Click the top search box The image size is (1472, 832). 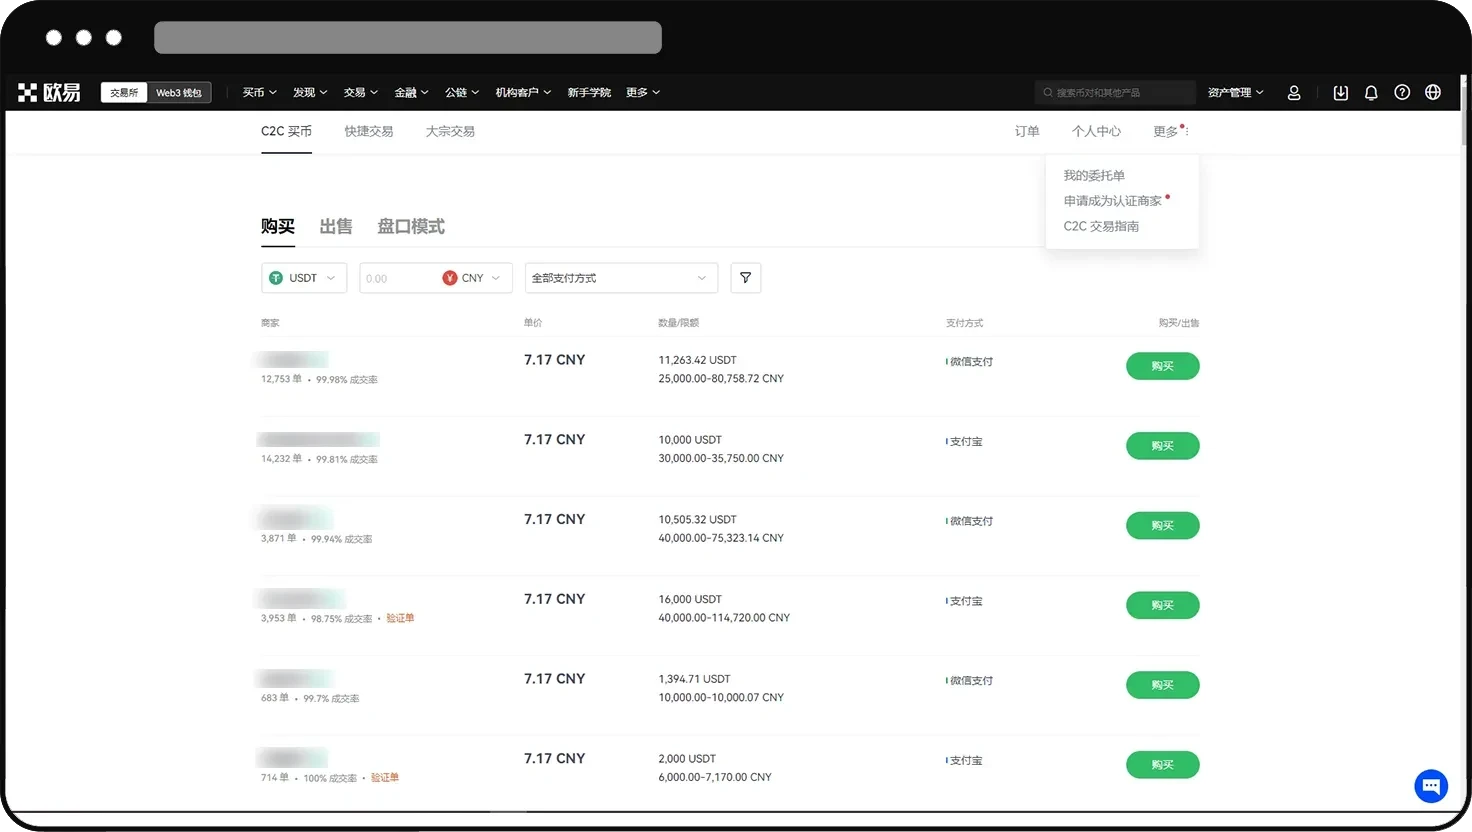pos(1115,92)
